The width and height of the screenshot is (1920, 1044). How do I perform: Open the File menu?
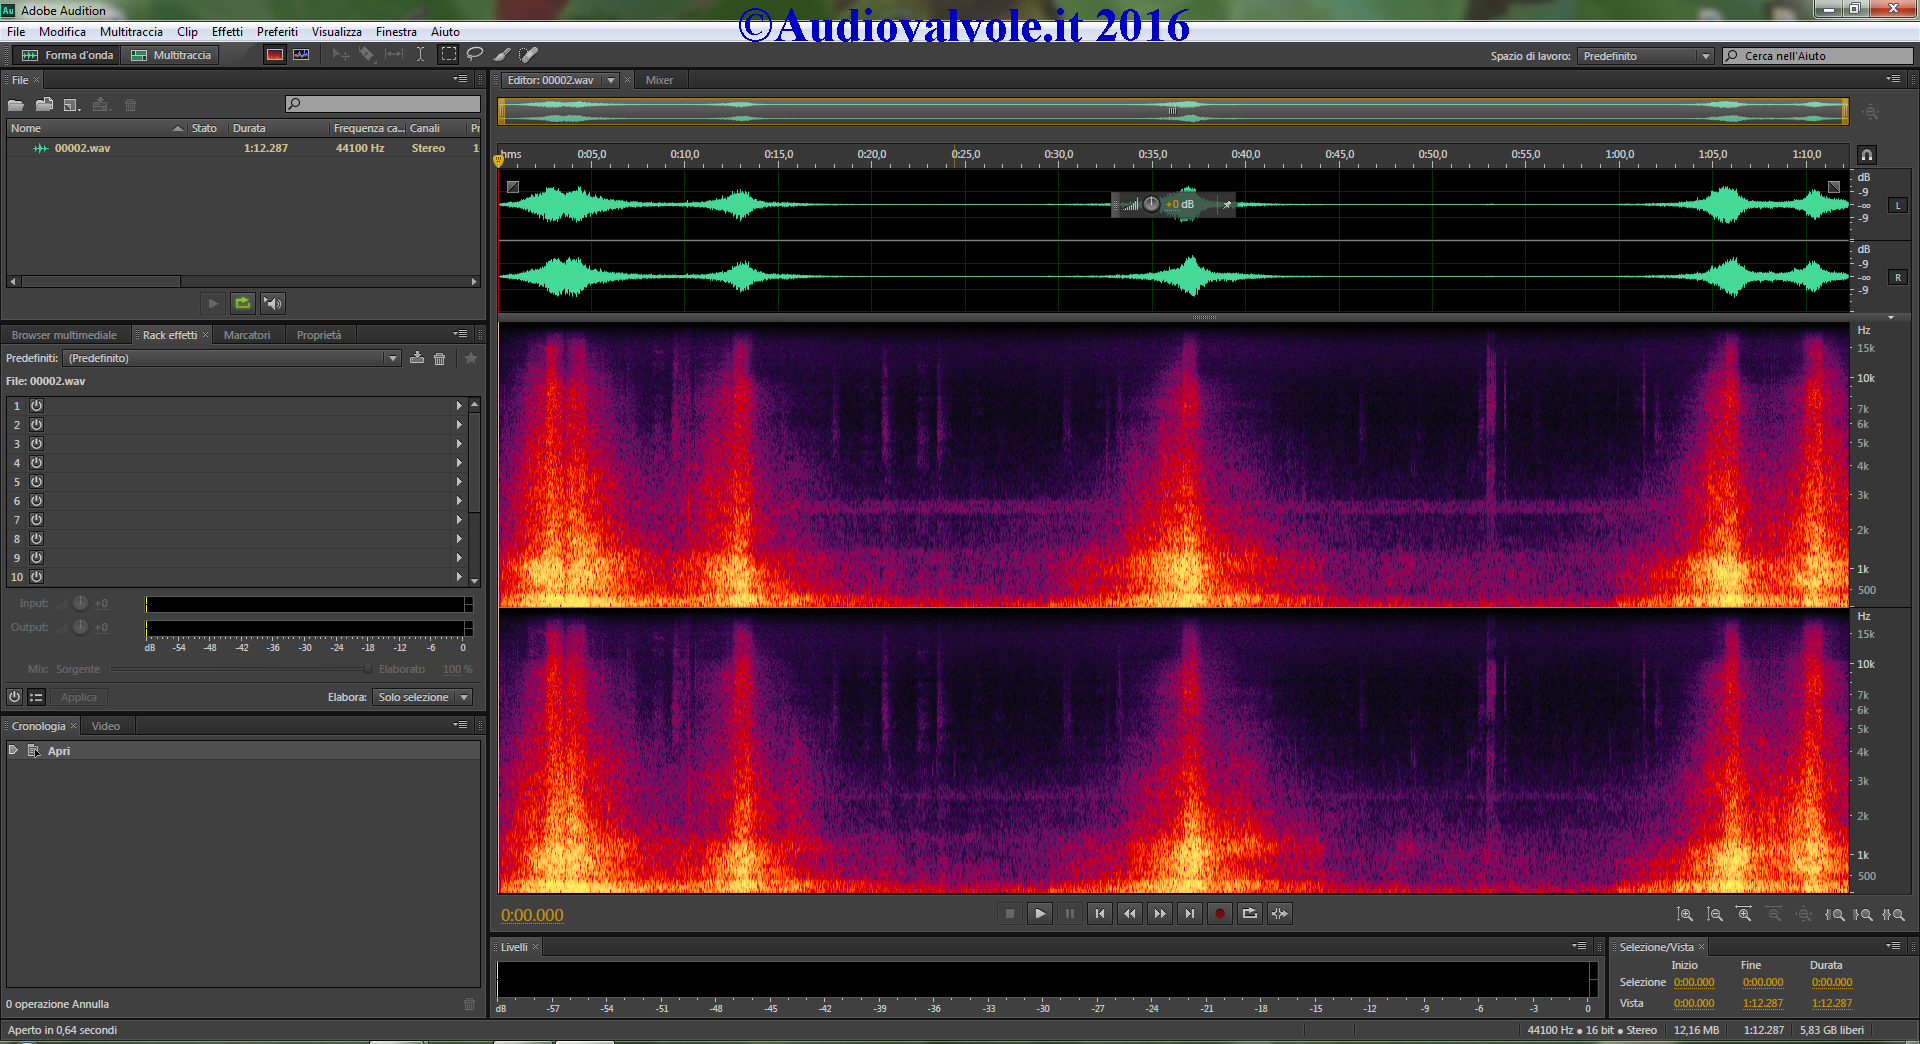[x=16, y=32]
